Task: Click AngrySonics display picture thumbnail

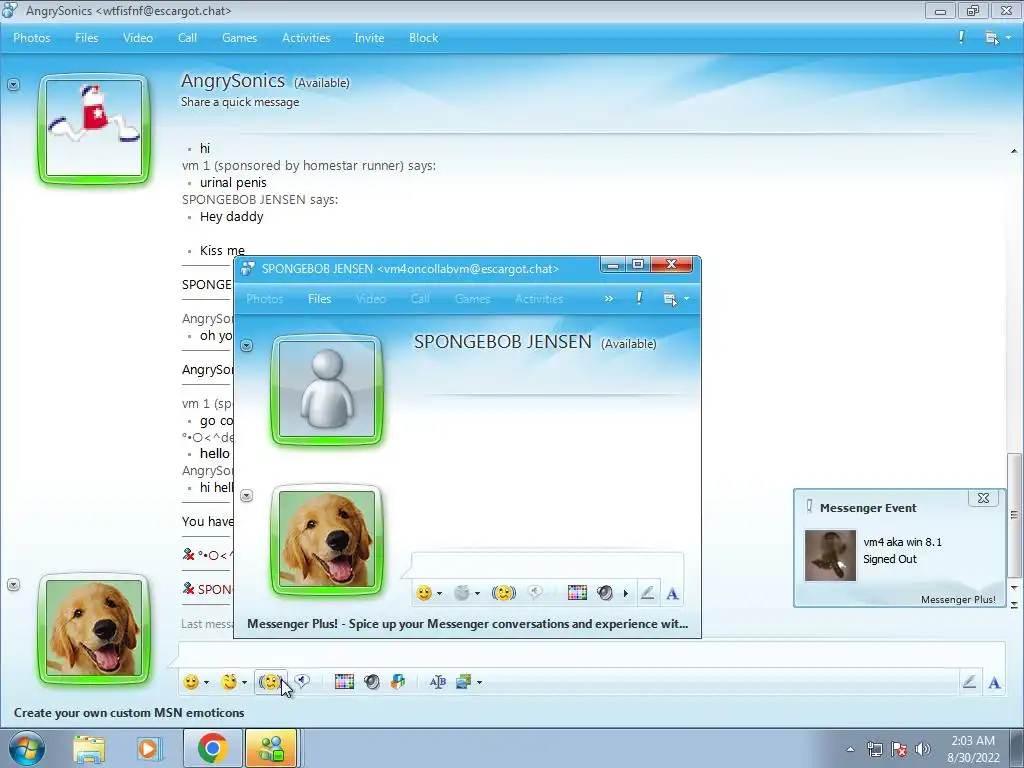Action: 94,129
